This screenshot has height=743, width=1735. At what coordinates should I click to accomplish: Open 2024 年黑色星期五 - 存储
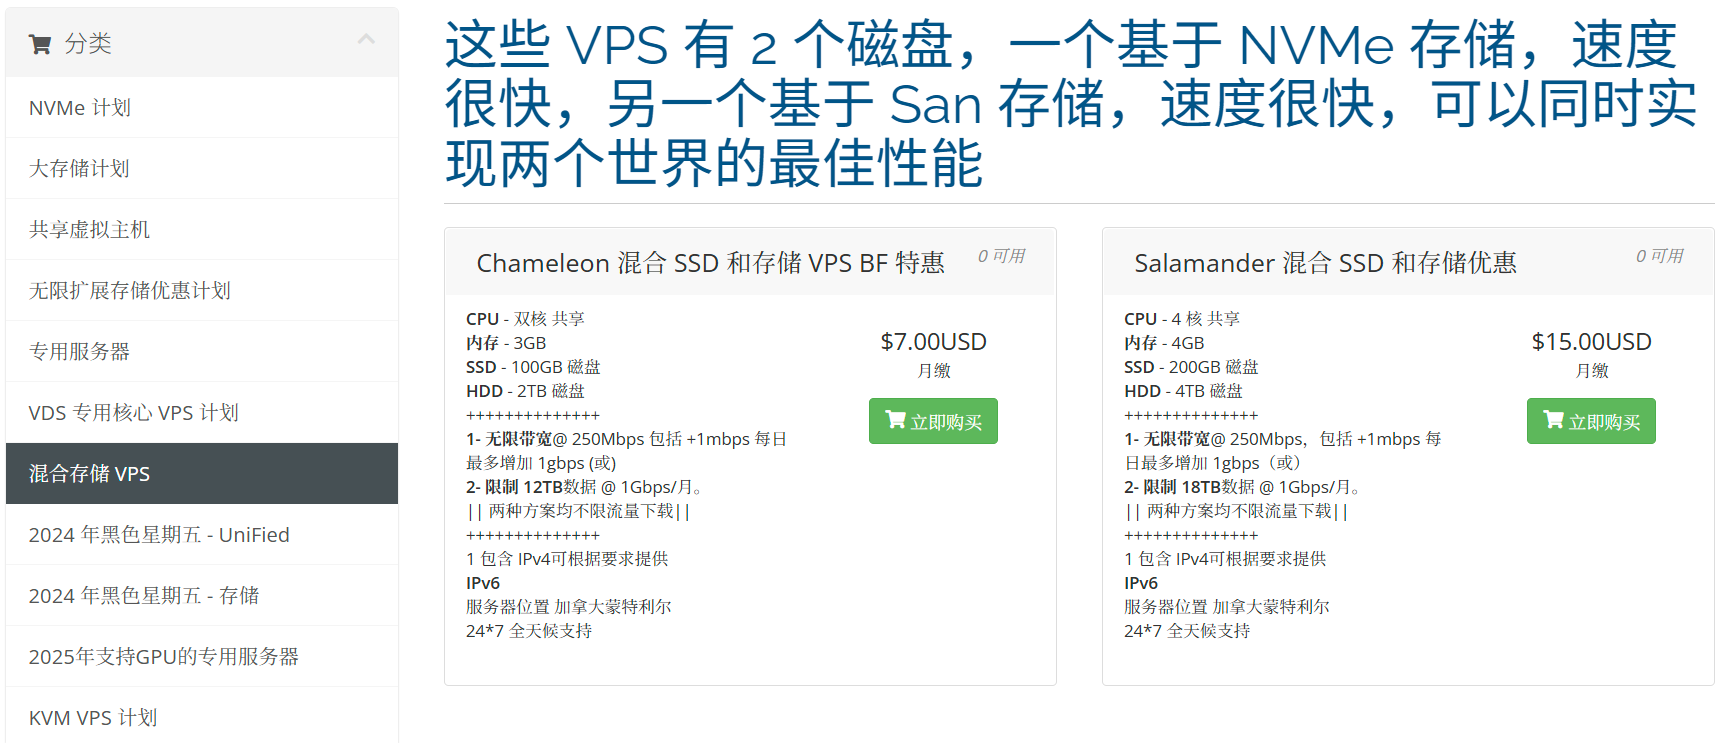pyautogui.click(x=202, y=596)
